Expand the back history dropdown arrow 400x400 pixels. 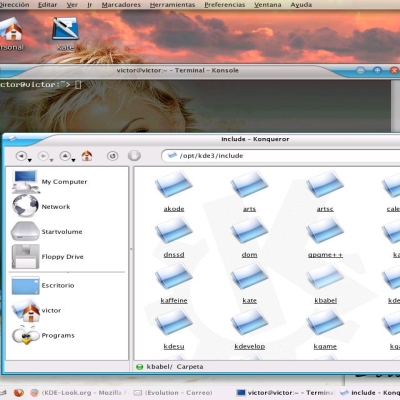click(30, 160)
